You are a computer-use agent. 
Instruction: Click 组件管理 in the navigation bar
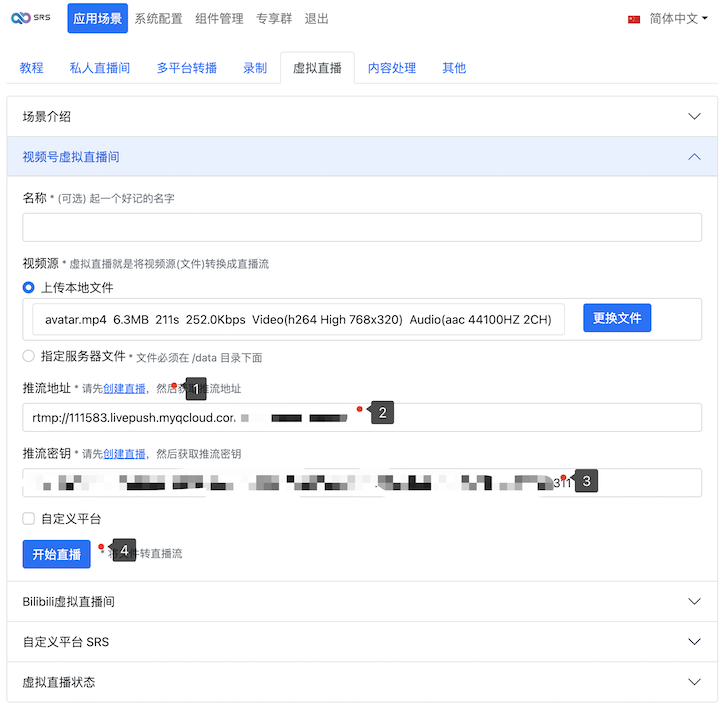pos(217,19)
